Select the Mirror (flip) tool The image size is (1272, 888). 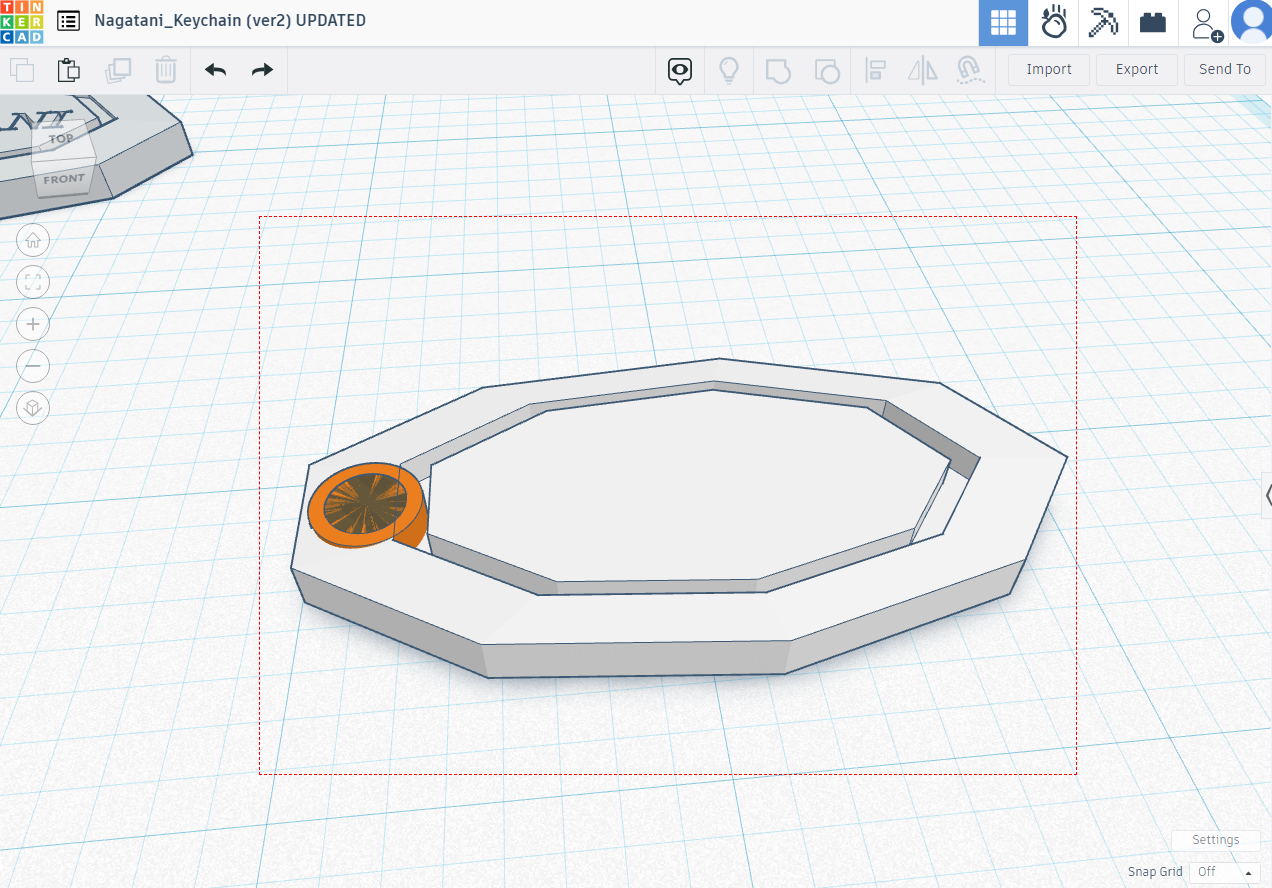(921, 70)
